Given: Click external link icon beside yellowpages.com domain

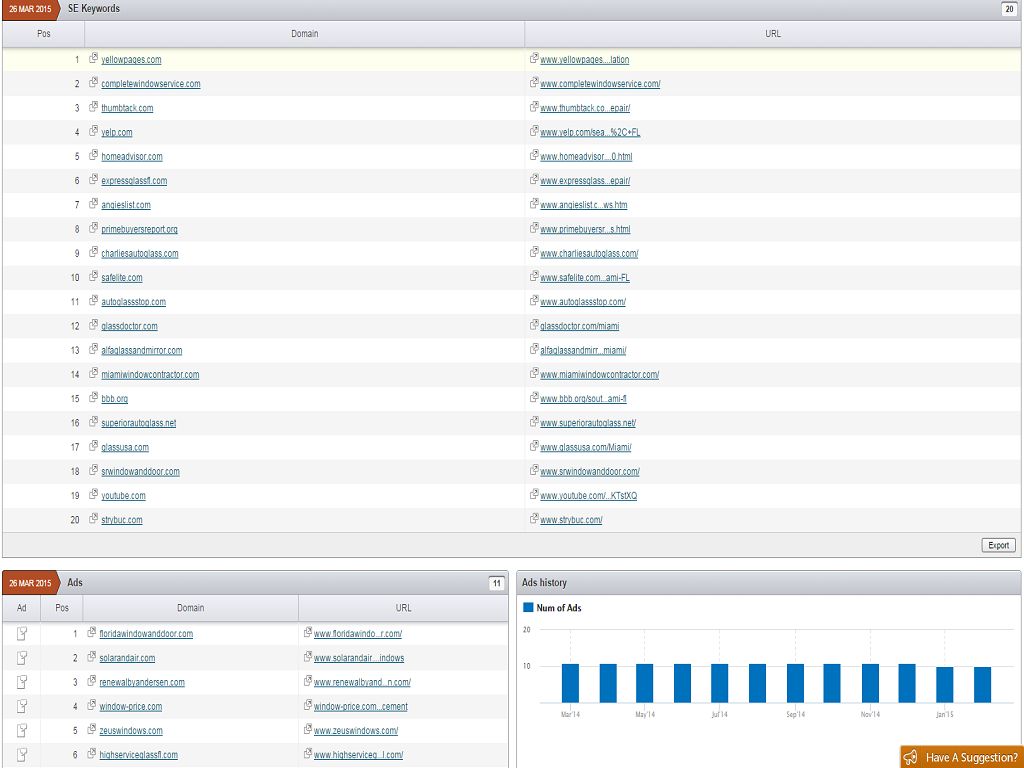Looking at the screenshot, I should pos(94,59).
